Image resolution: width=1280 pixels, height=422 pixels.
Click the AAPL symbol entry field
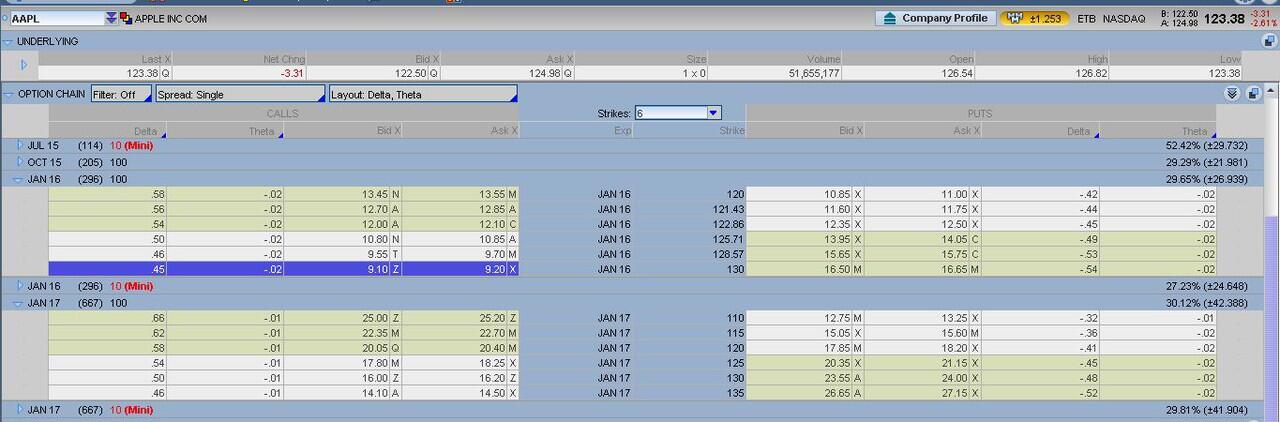[x=57, y=18]
